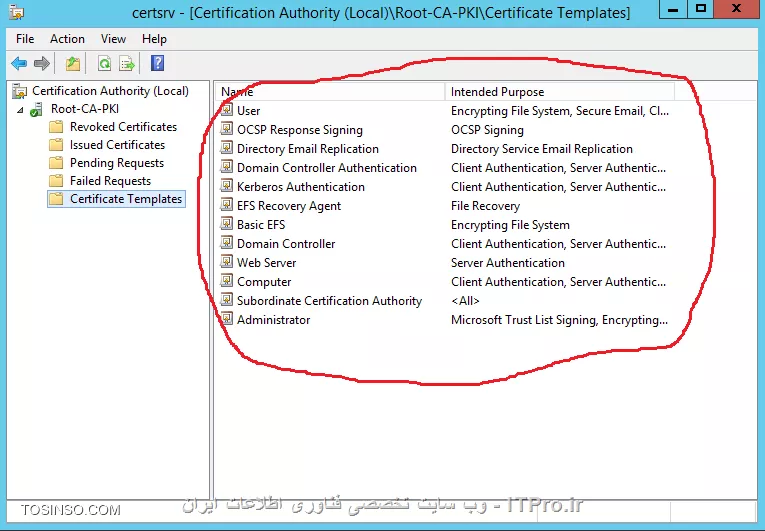Select the OCSP Response Signing template name

(x=300, y=130)
